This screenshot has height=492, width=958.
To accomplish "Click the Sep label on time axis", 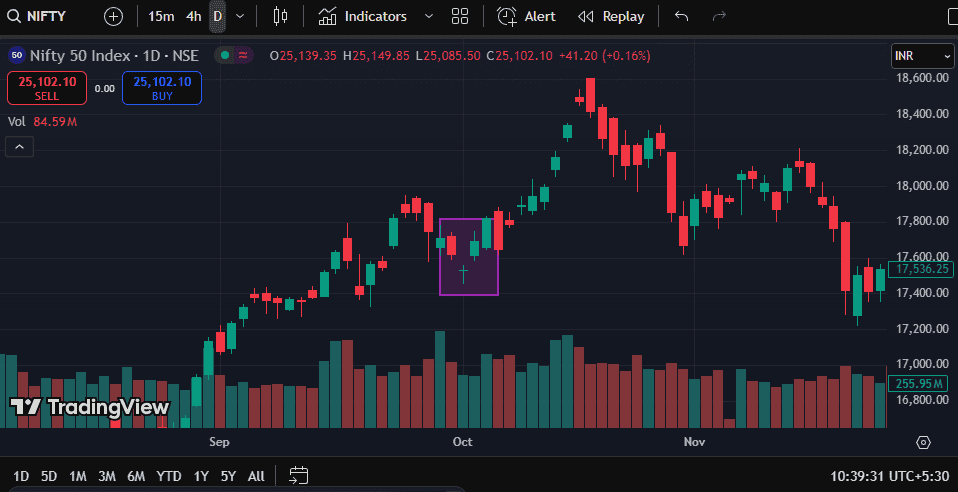I will click(x=219, y=442).
